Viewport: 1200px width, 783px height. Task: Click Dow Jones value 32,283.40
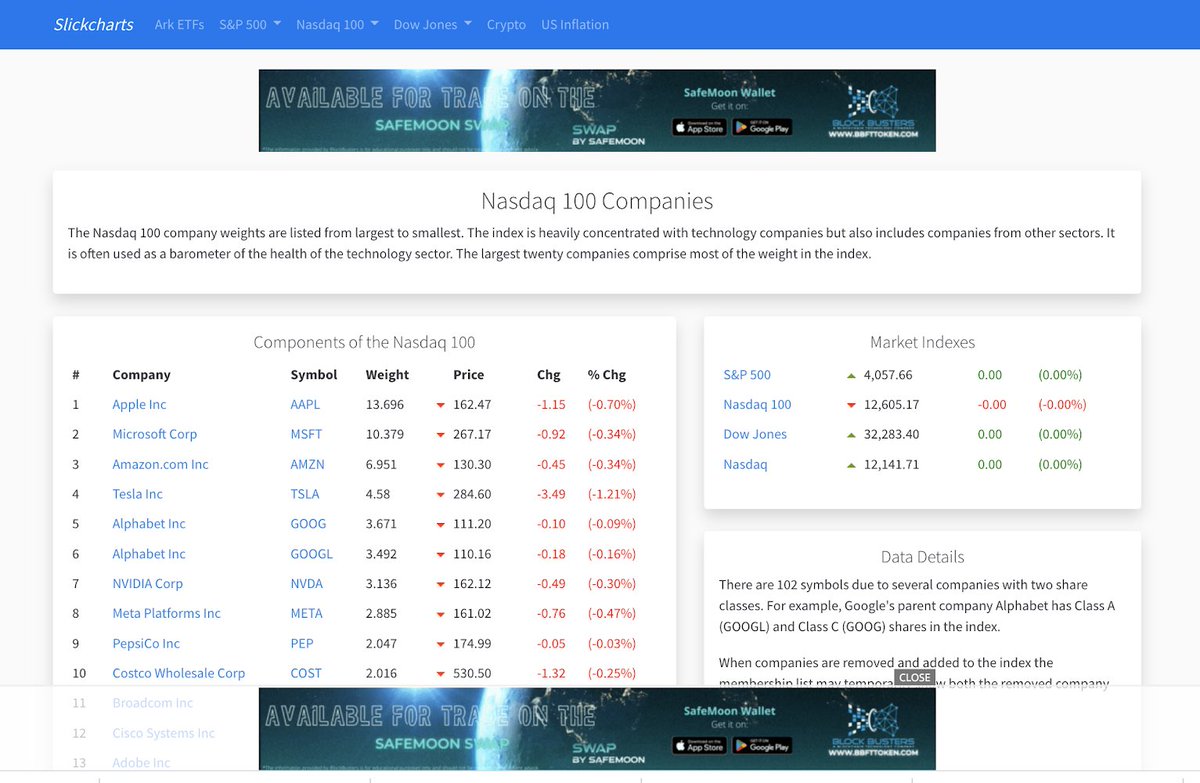point(890,434)
